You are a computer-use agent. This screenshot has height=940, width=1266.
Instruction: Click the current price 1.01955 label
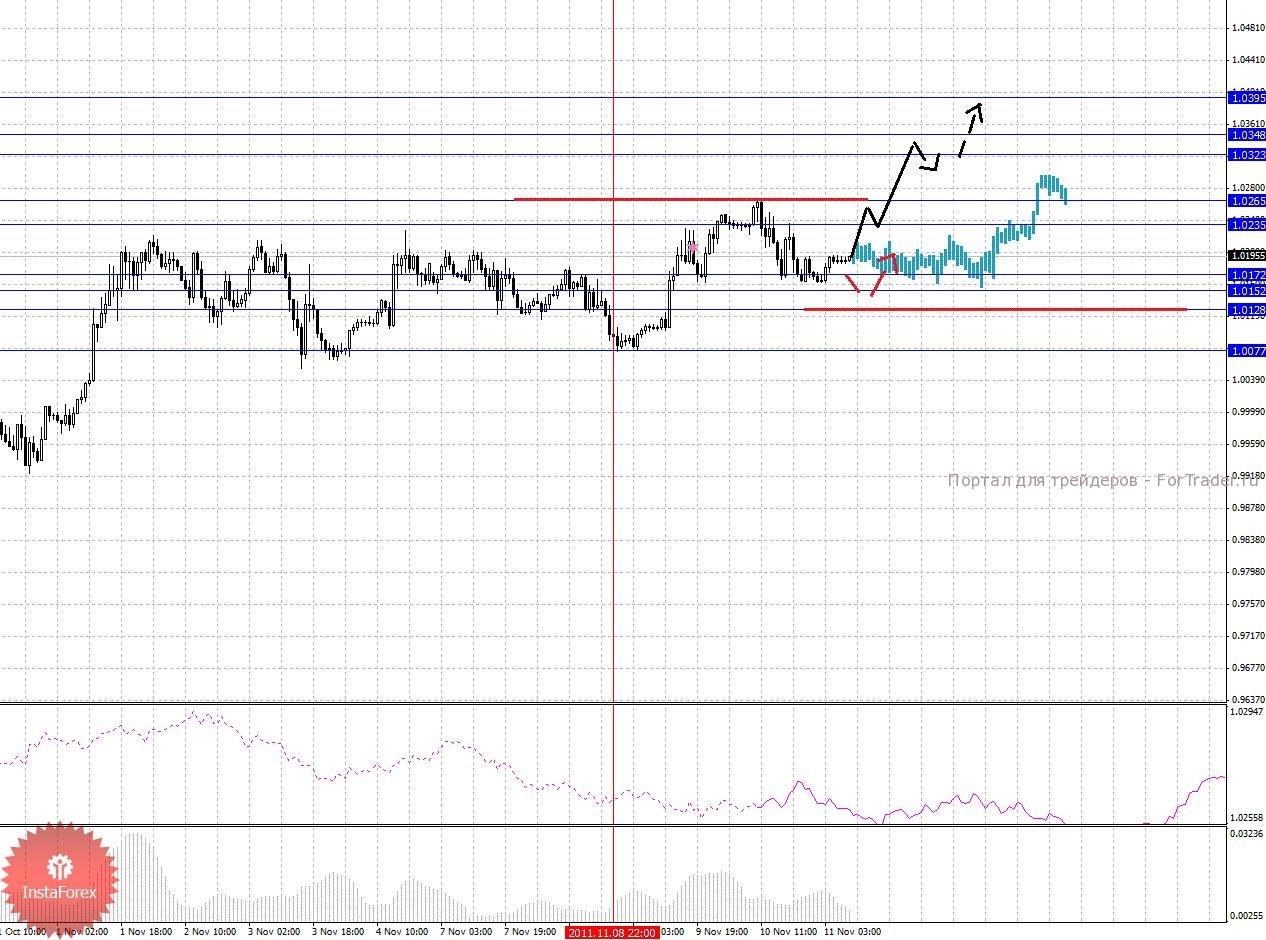pyautogui.click(x=1247, y=256)
